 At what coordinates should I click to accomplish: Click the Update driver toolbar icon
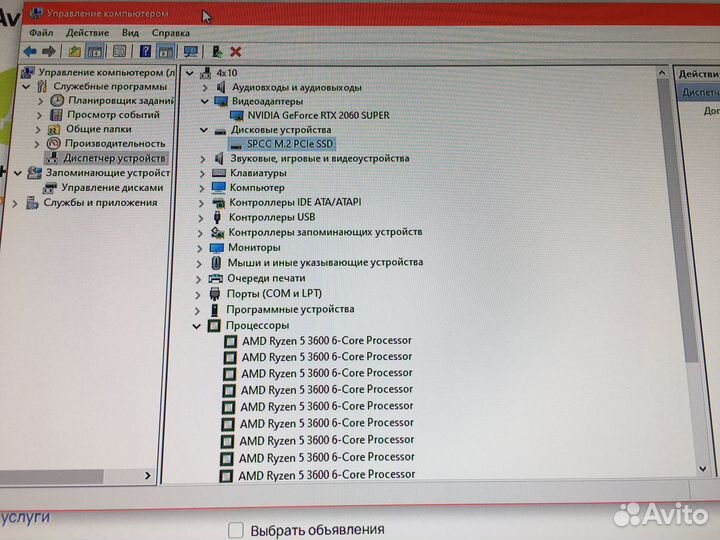pyautogui.click(x=217, y=51)
